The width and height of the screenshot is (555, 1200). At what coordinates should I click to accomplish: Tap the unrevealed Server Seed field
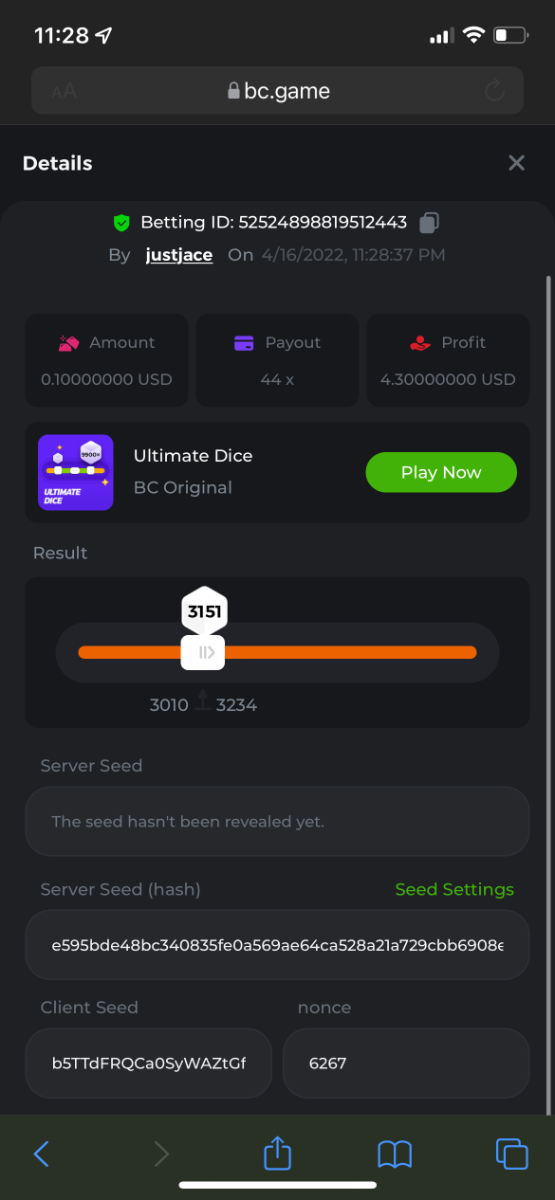coord(277,821)
